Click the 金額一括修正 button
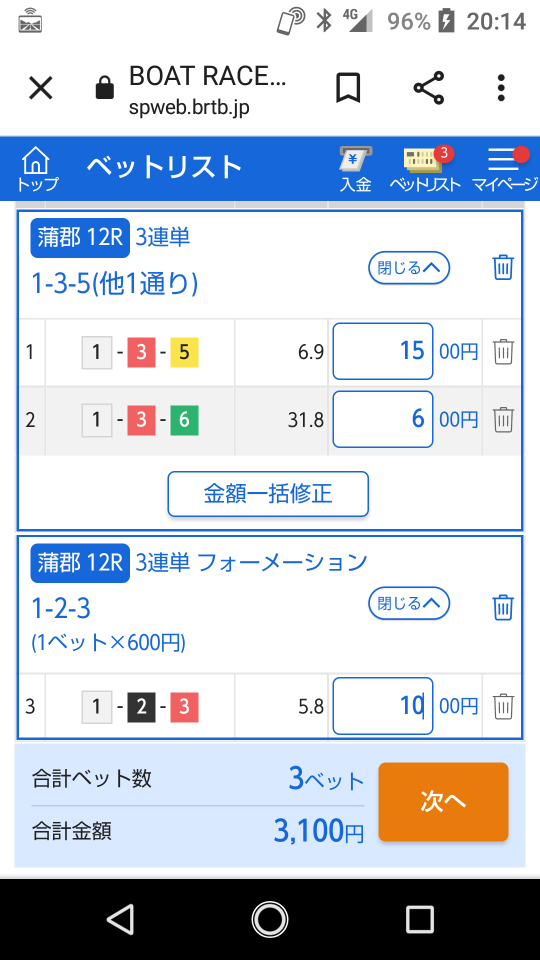 coord(268,493)
